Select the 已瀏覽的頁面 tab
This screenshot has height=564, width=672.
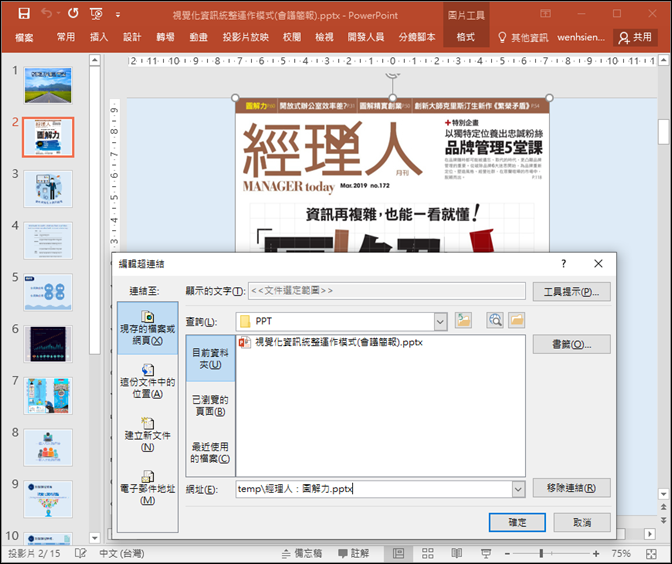tap(210, 405)
